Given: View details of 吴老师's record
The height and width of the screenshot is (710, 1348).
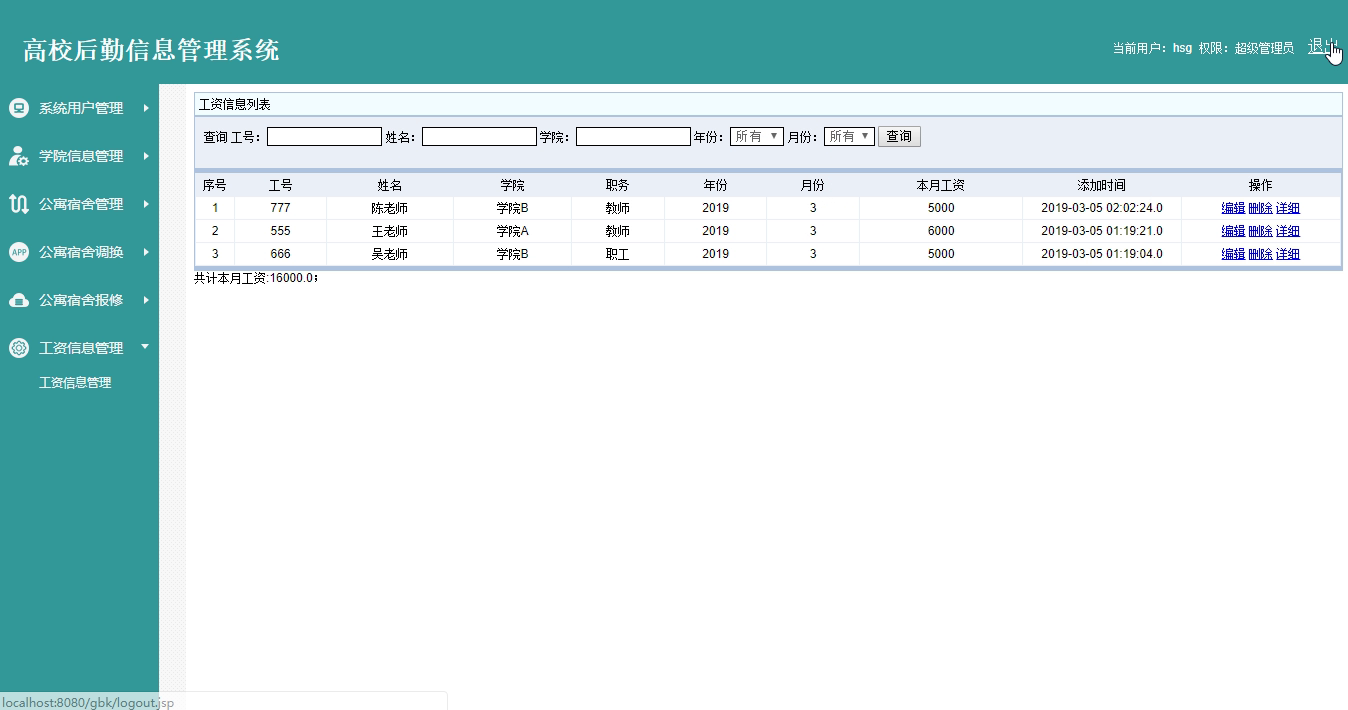Looking at the screenshot, I should [x=1288, y=254].
